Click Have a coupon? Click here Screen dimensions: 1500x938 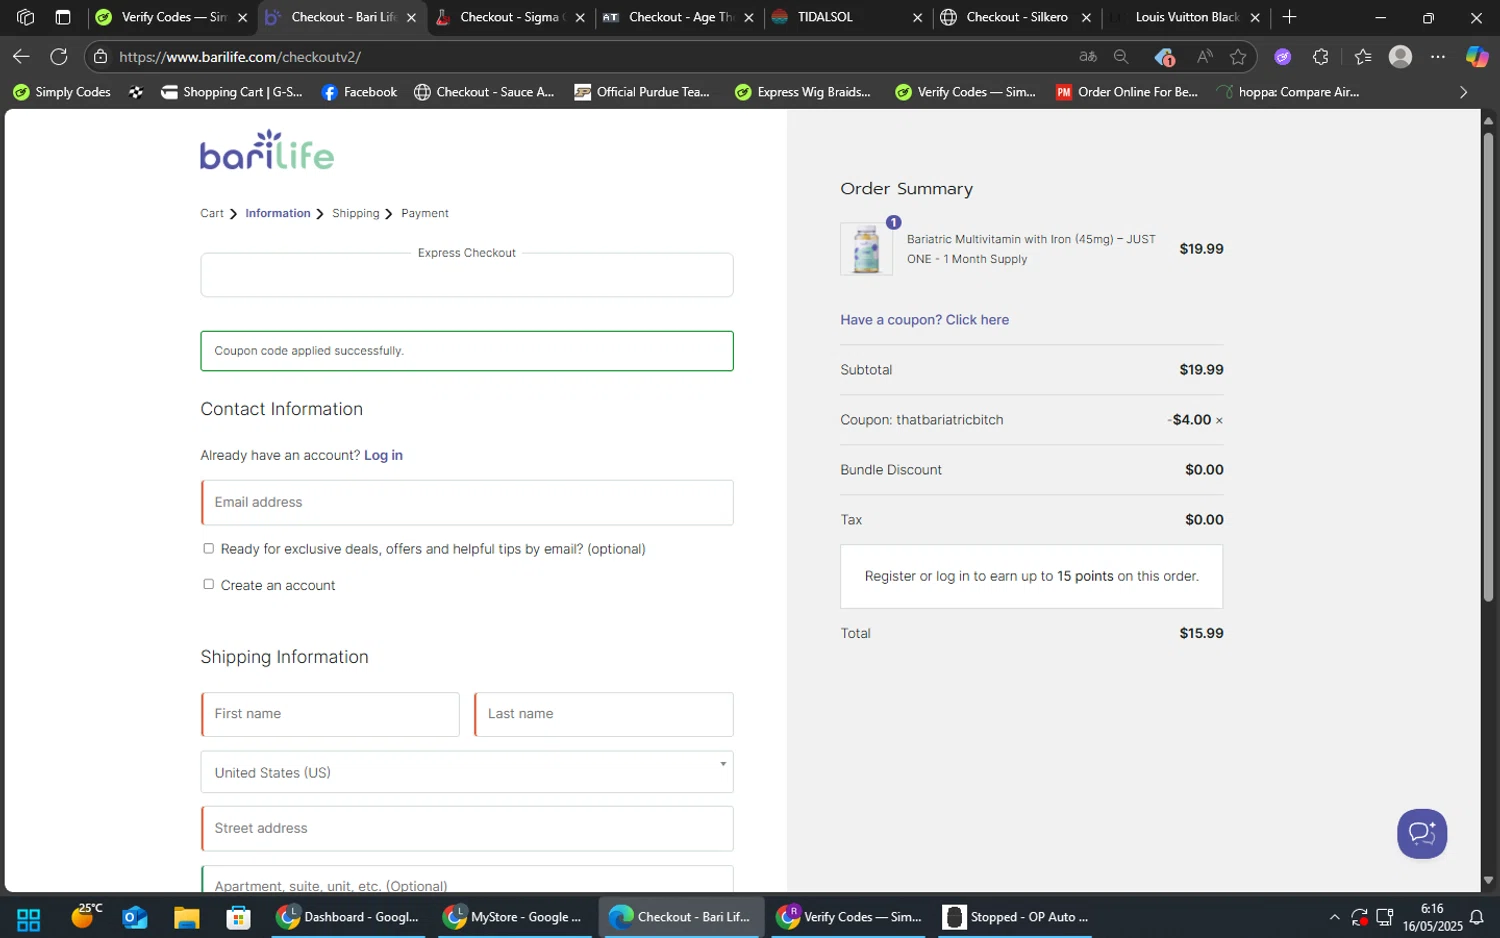(925, 320)
